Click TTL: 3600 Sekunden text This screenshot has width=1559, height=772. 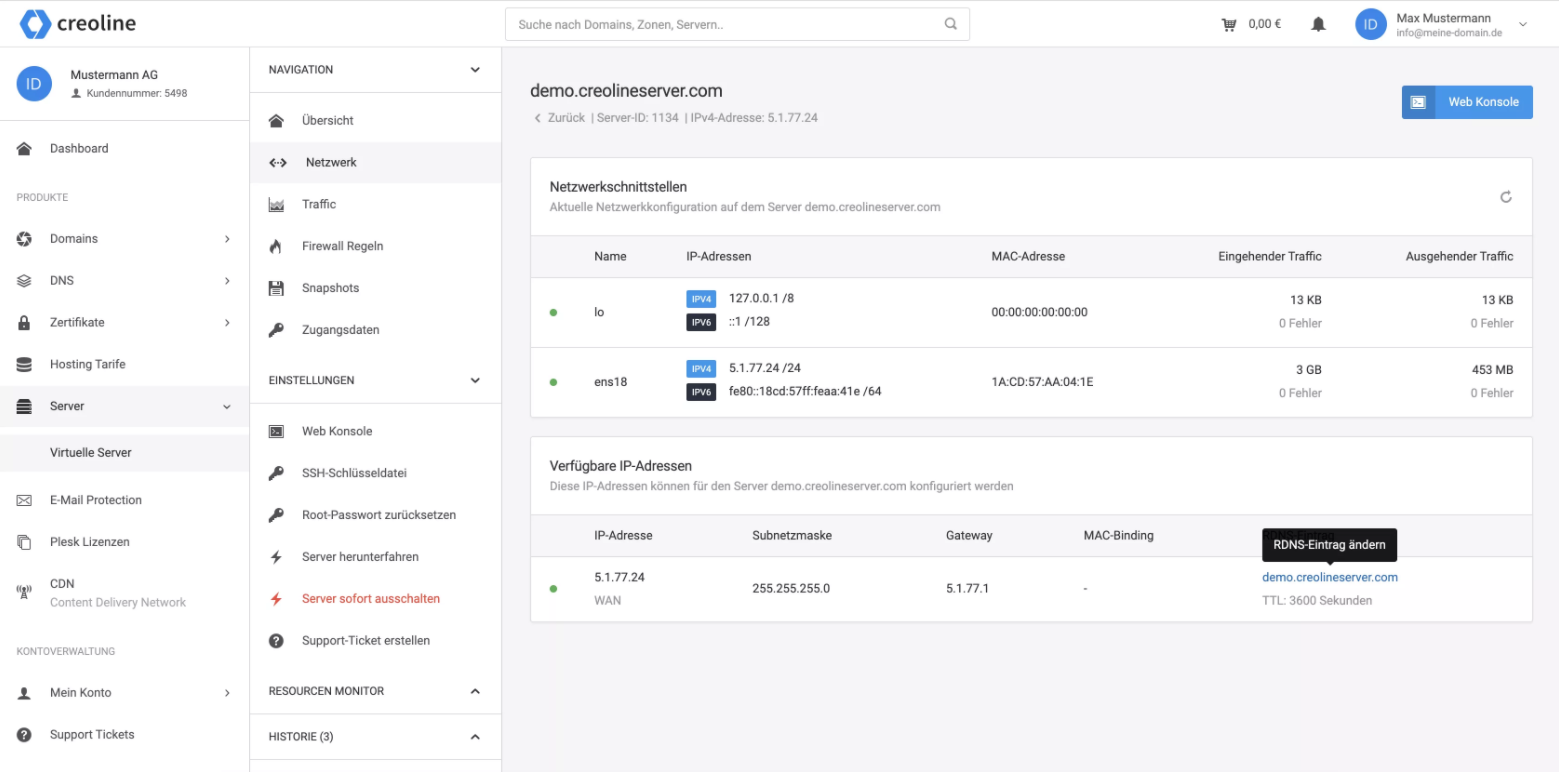pyautogui.click(x=1317, y=601)
